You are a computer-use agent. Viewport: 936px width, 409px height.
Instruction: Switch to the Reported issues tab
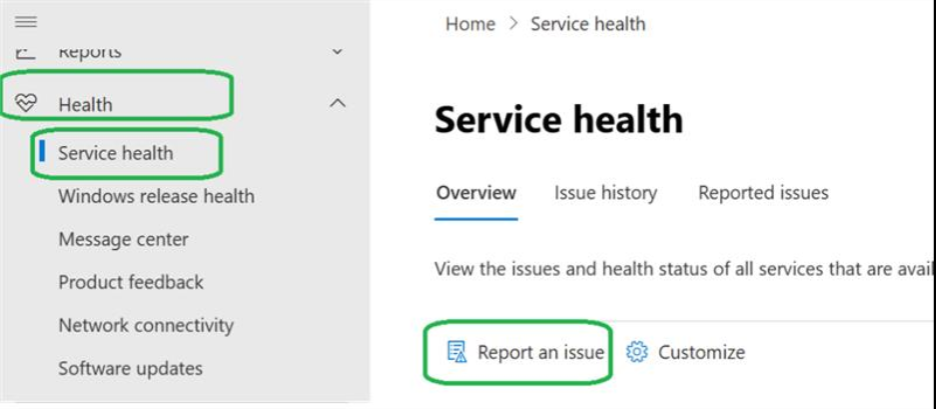(x=763, y=193)
